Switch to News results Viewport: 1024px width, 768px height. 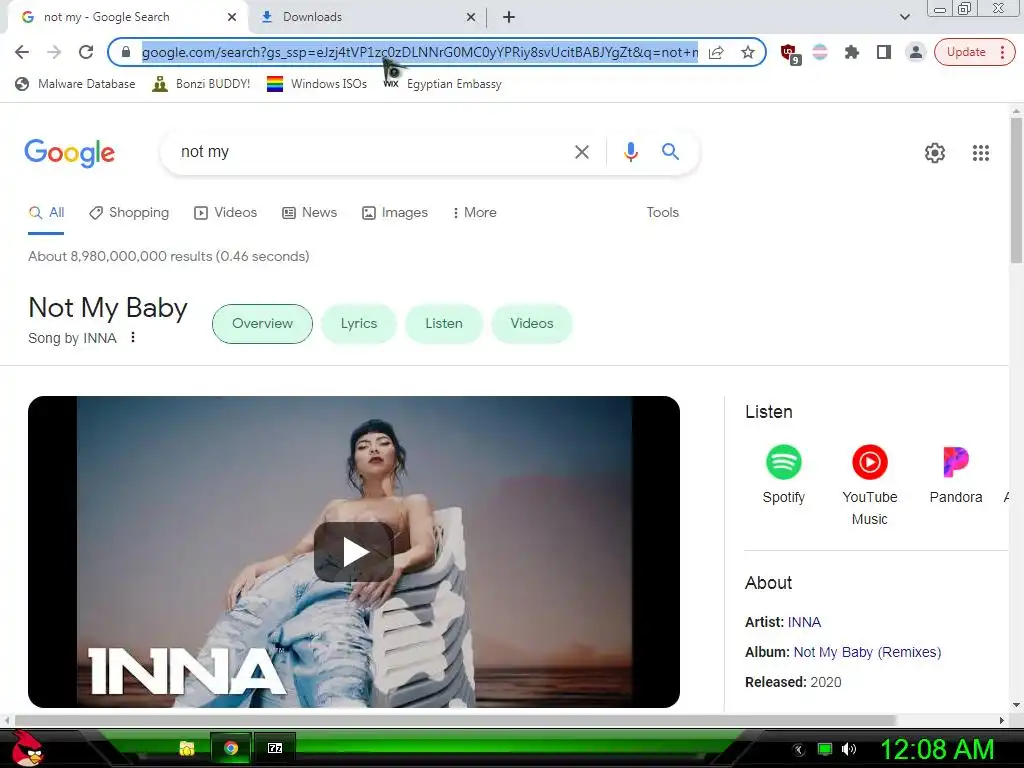[x=310, y=213]
